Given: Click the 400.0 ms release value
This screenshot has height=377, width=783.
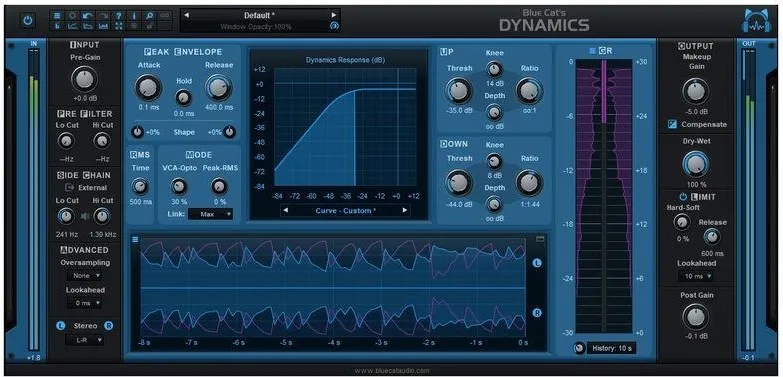Looking at the screenshot, I should (x=219, y=107).
